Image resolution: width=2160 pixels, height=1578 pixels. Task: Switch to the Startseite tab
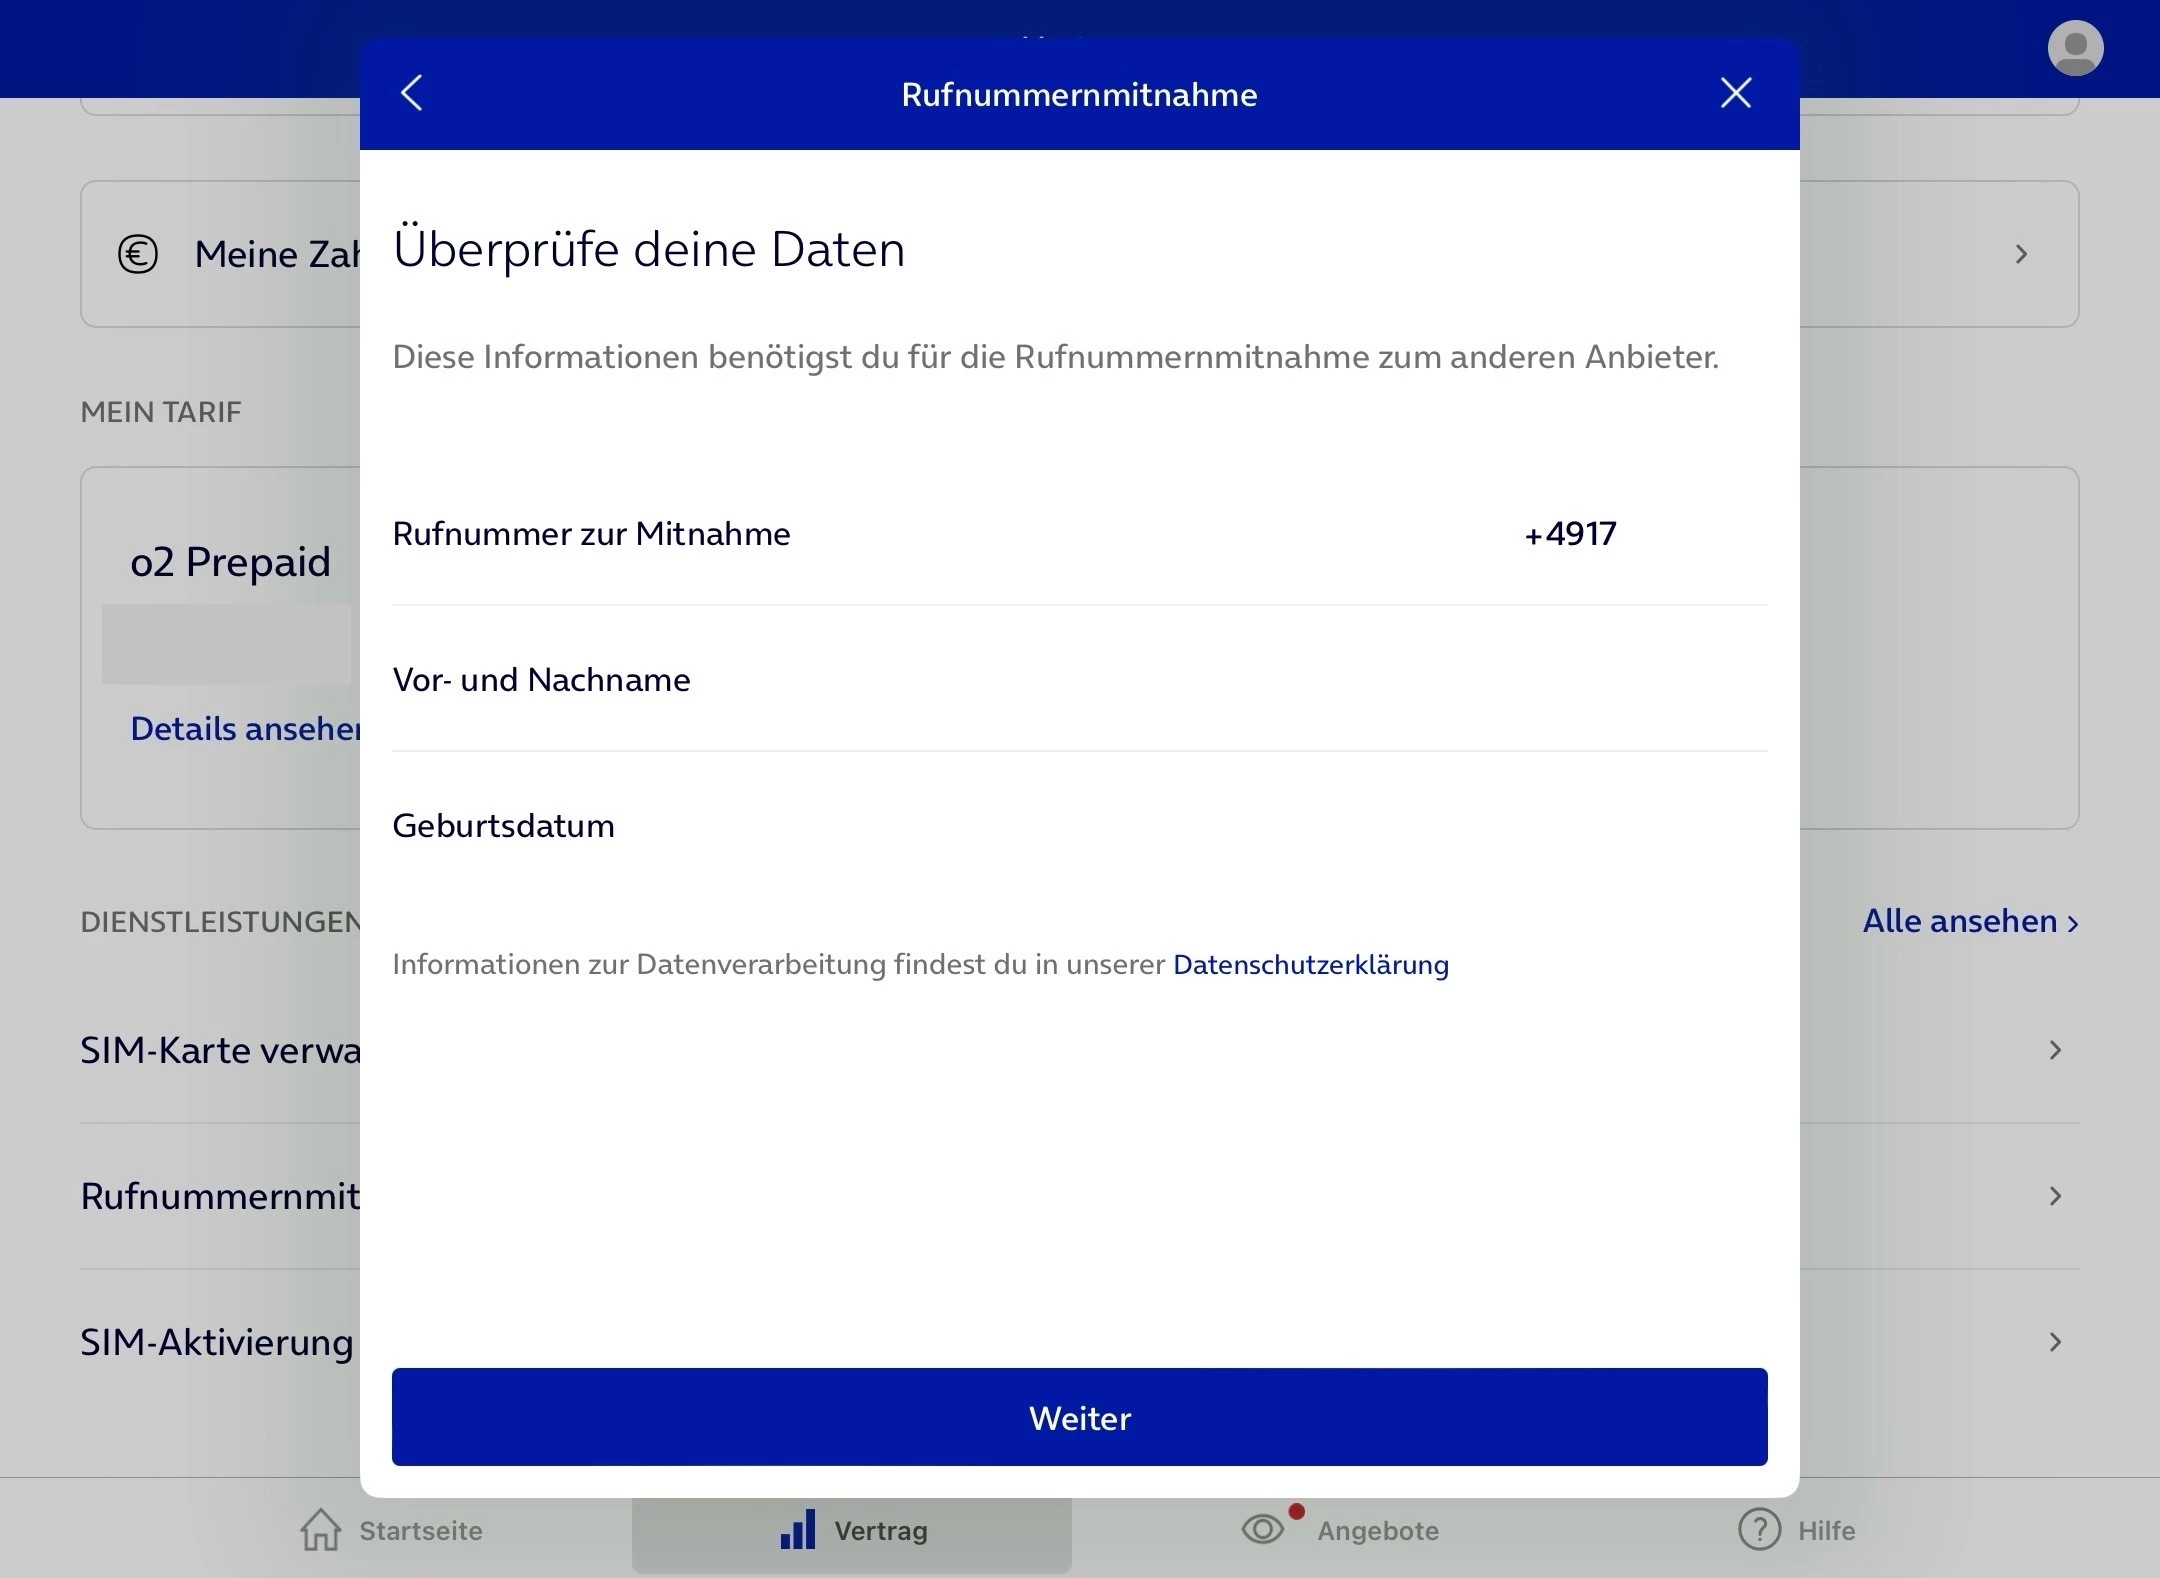point(420,1530)
